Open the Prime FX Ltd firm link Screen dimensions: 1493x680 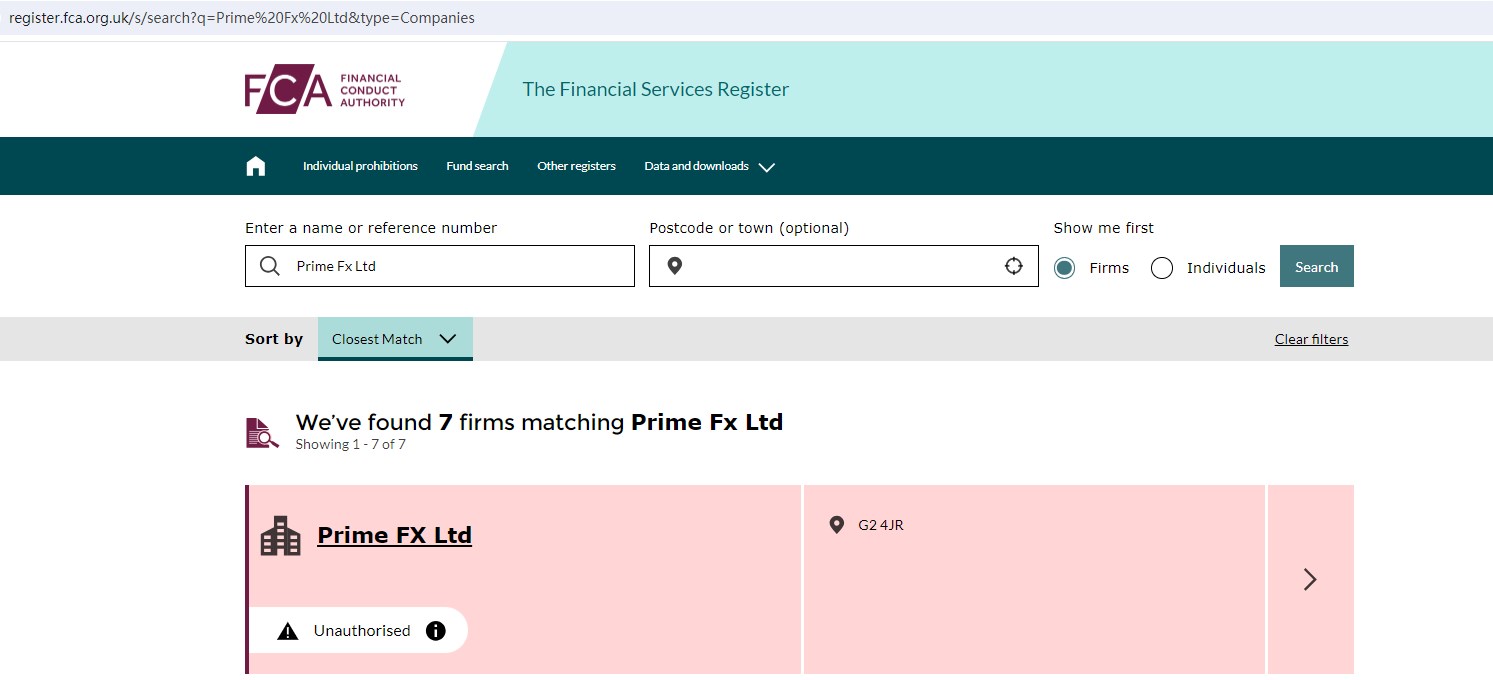coord(394,535)
